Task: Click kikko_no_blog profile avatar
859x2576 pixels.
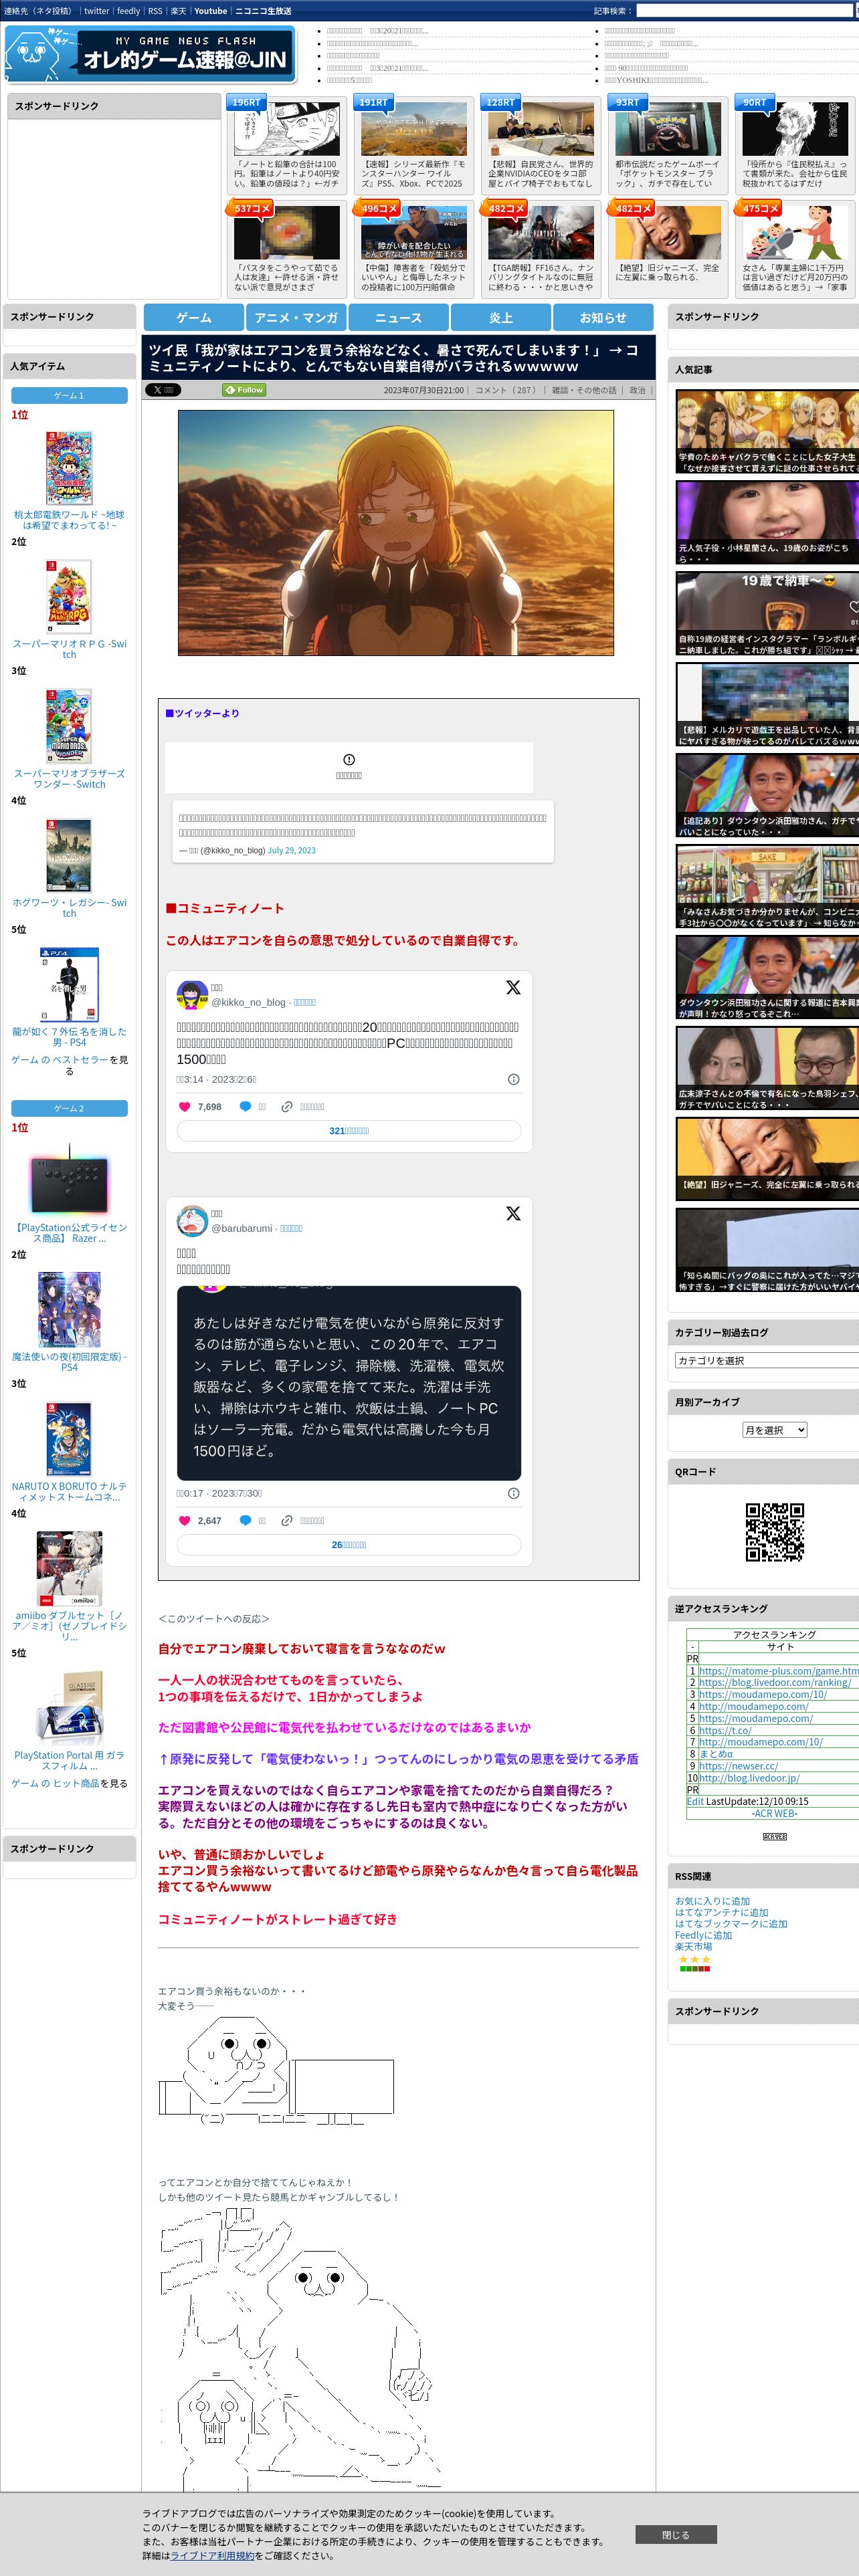Action: (x=192, y=995)
